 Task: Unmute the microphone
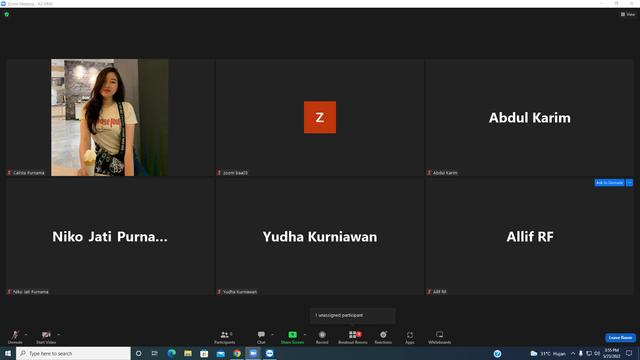[15, 337]
